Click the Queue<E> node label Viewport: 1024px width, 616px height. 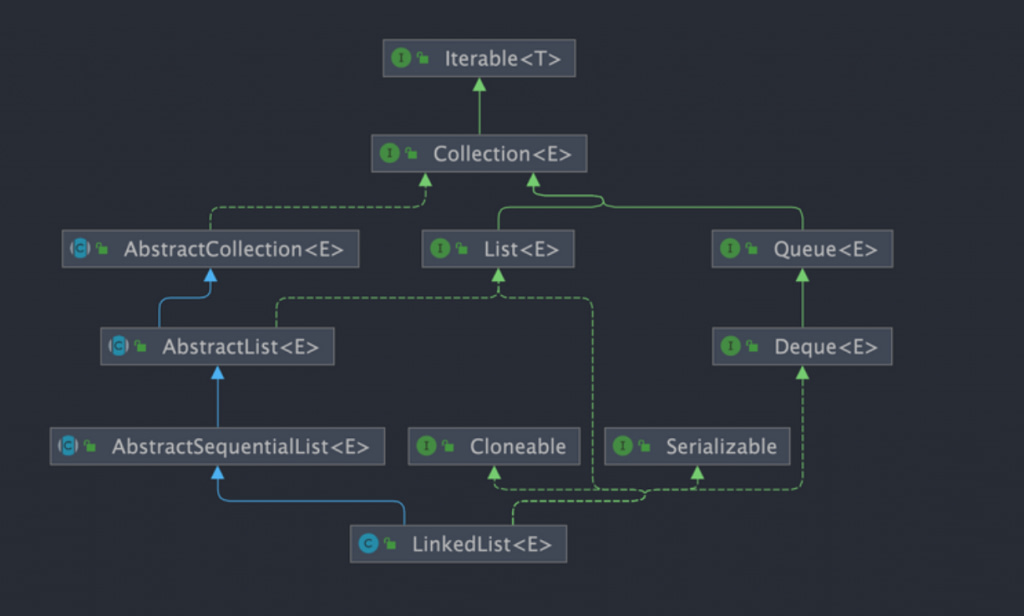point(825,249)
